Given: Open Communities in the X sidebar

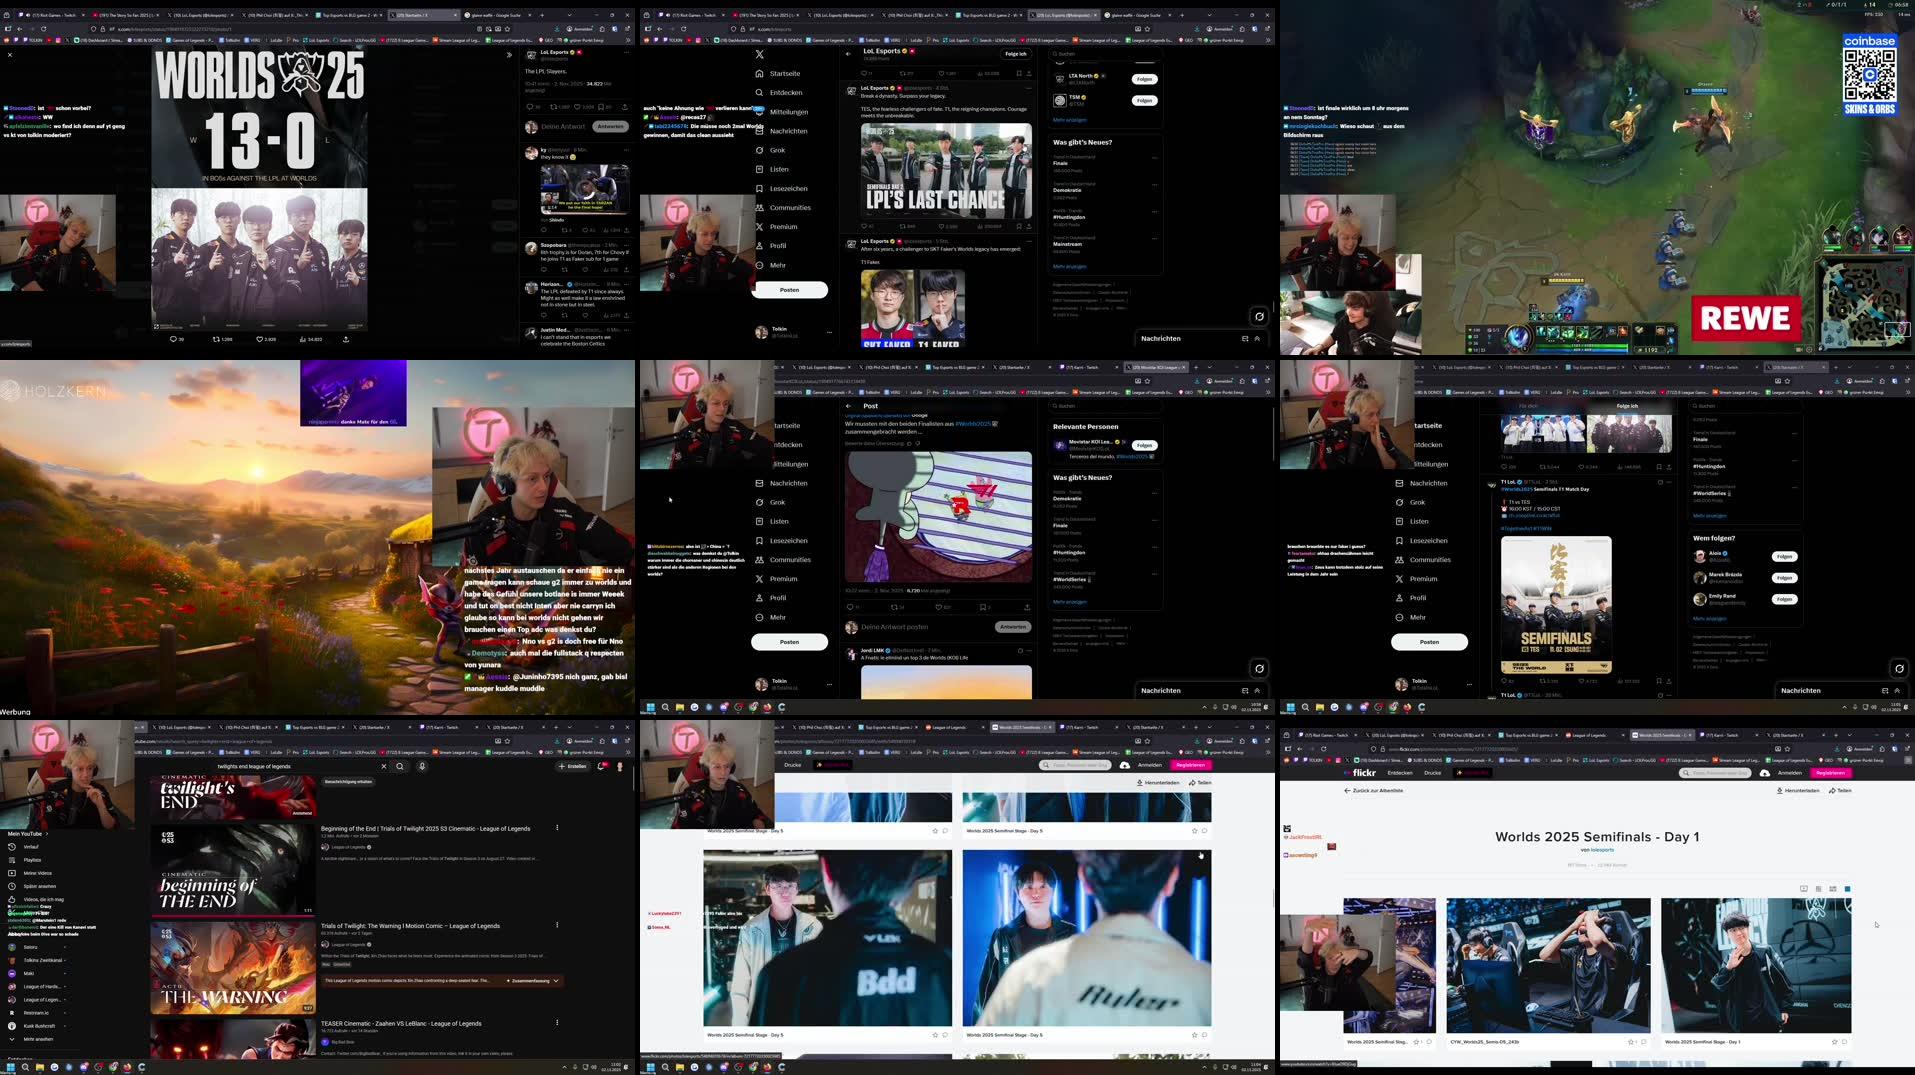Looking at the screenshot, I should 790,207.
